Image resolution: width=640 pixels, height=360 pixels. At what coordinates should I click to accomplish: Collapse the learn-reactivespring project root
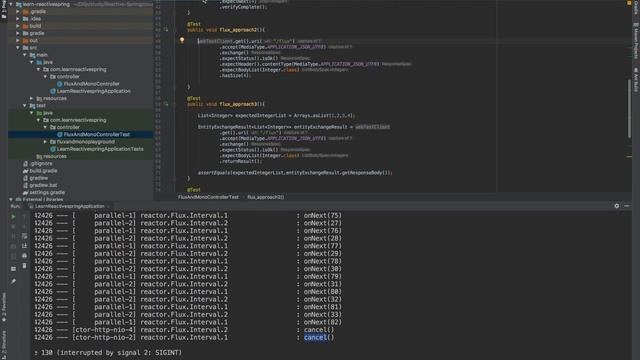[11, 4]
